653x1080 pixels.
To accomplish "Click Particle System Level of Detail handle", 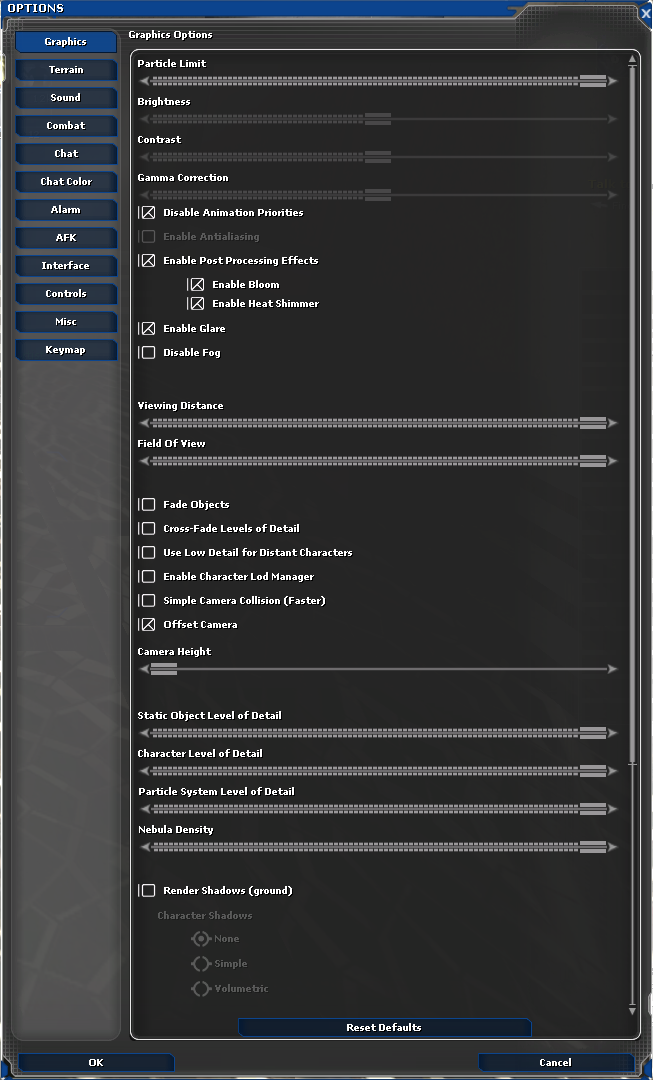I will pos(593,809).
